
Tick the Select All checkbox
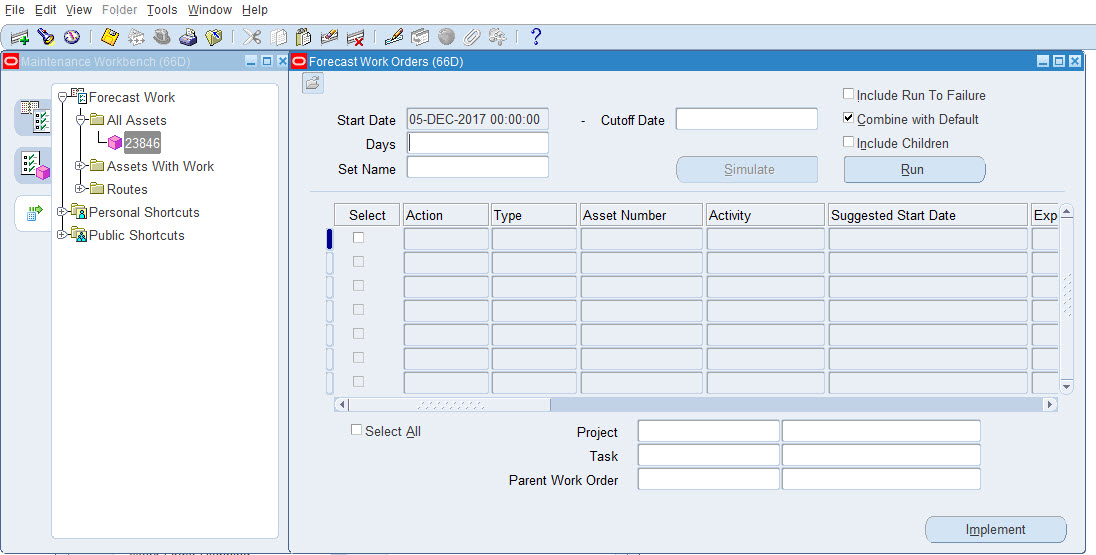(356, 430)
